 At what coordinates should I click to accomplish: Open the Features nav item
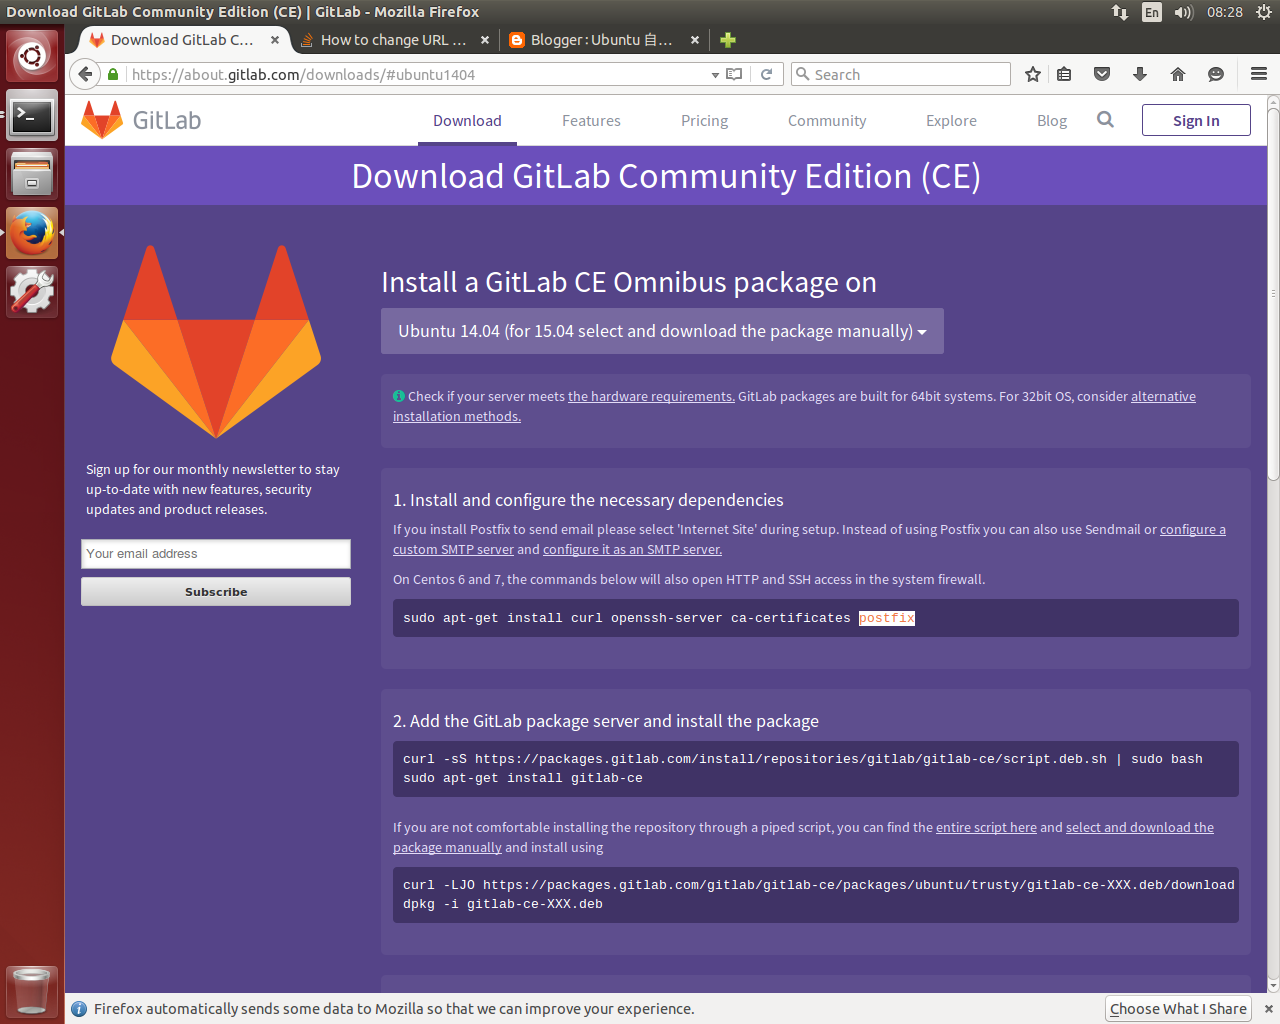(x=591, y=120)
